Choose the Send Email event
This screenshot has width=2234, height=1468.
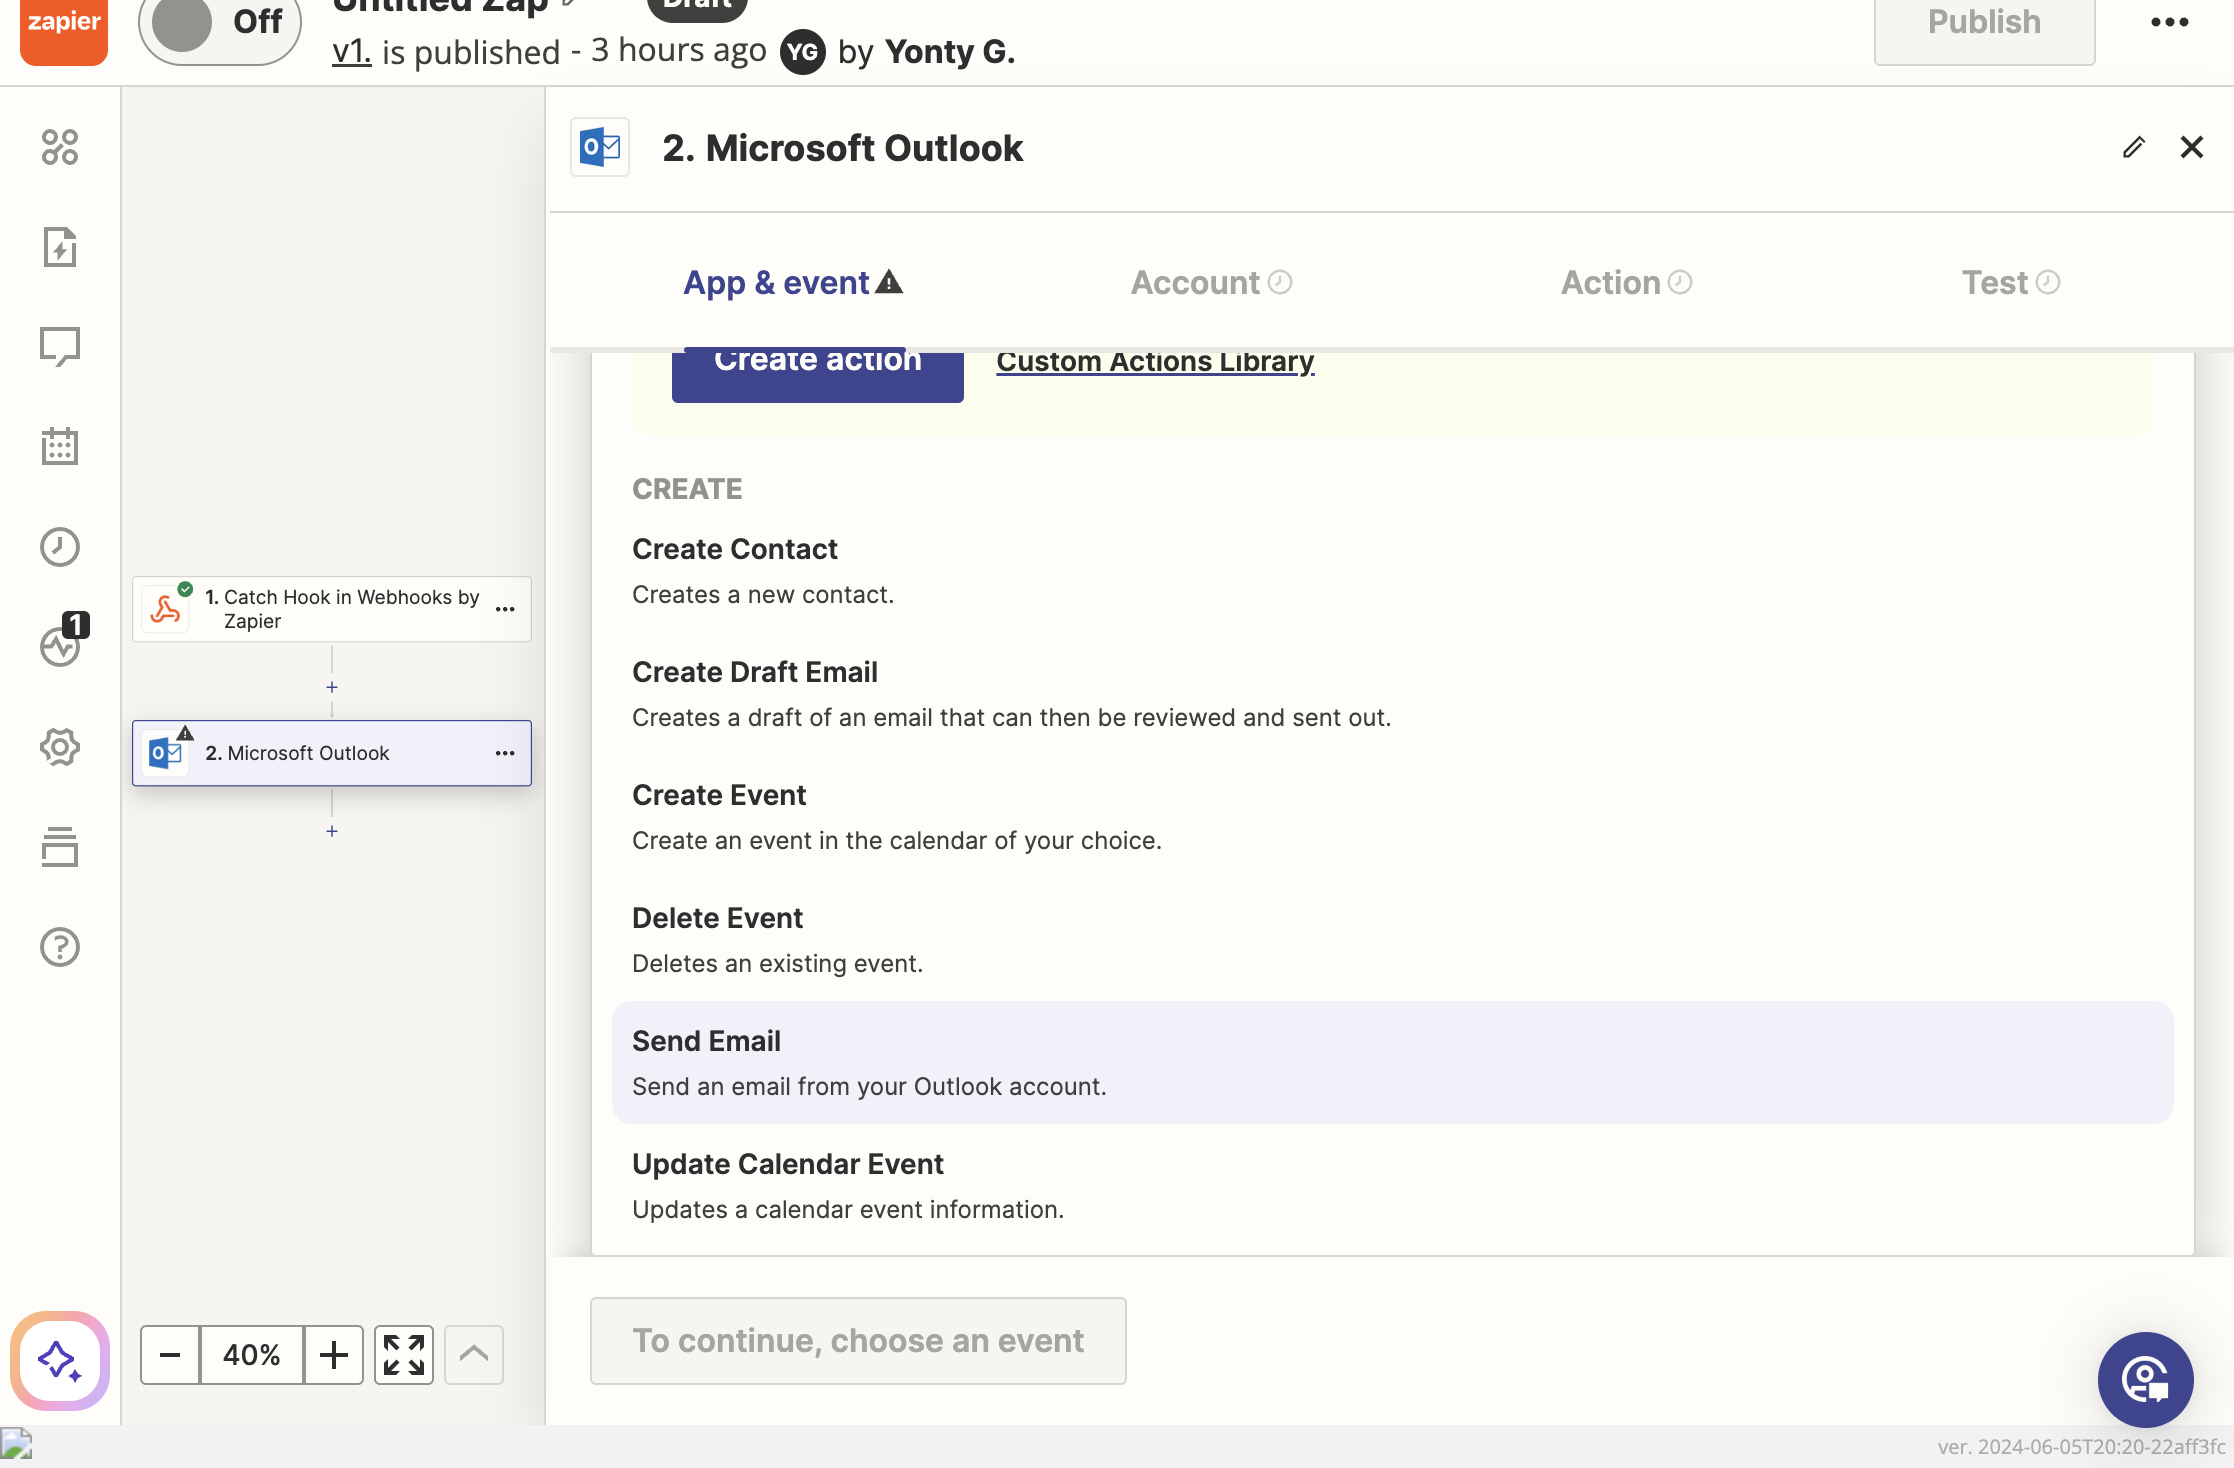click(1392, 1063)
